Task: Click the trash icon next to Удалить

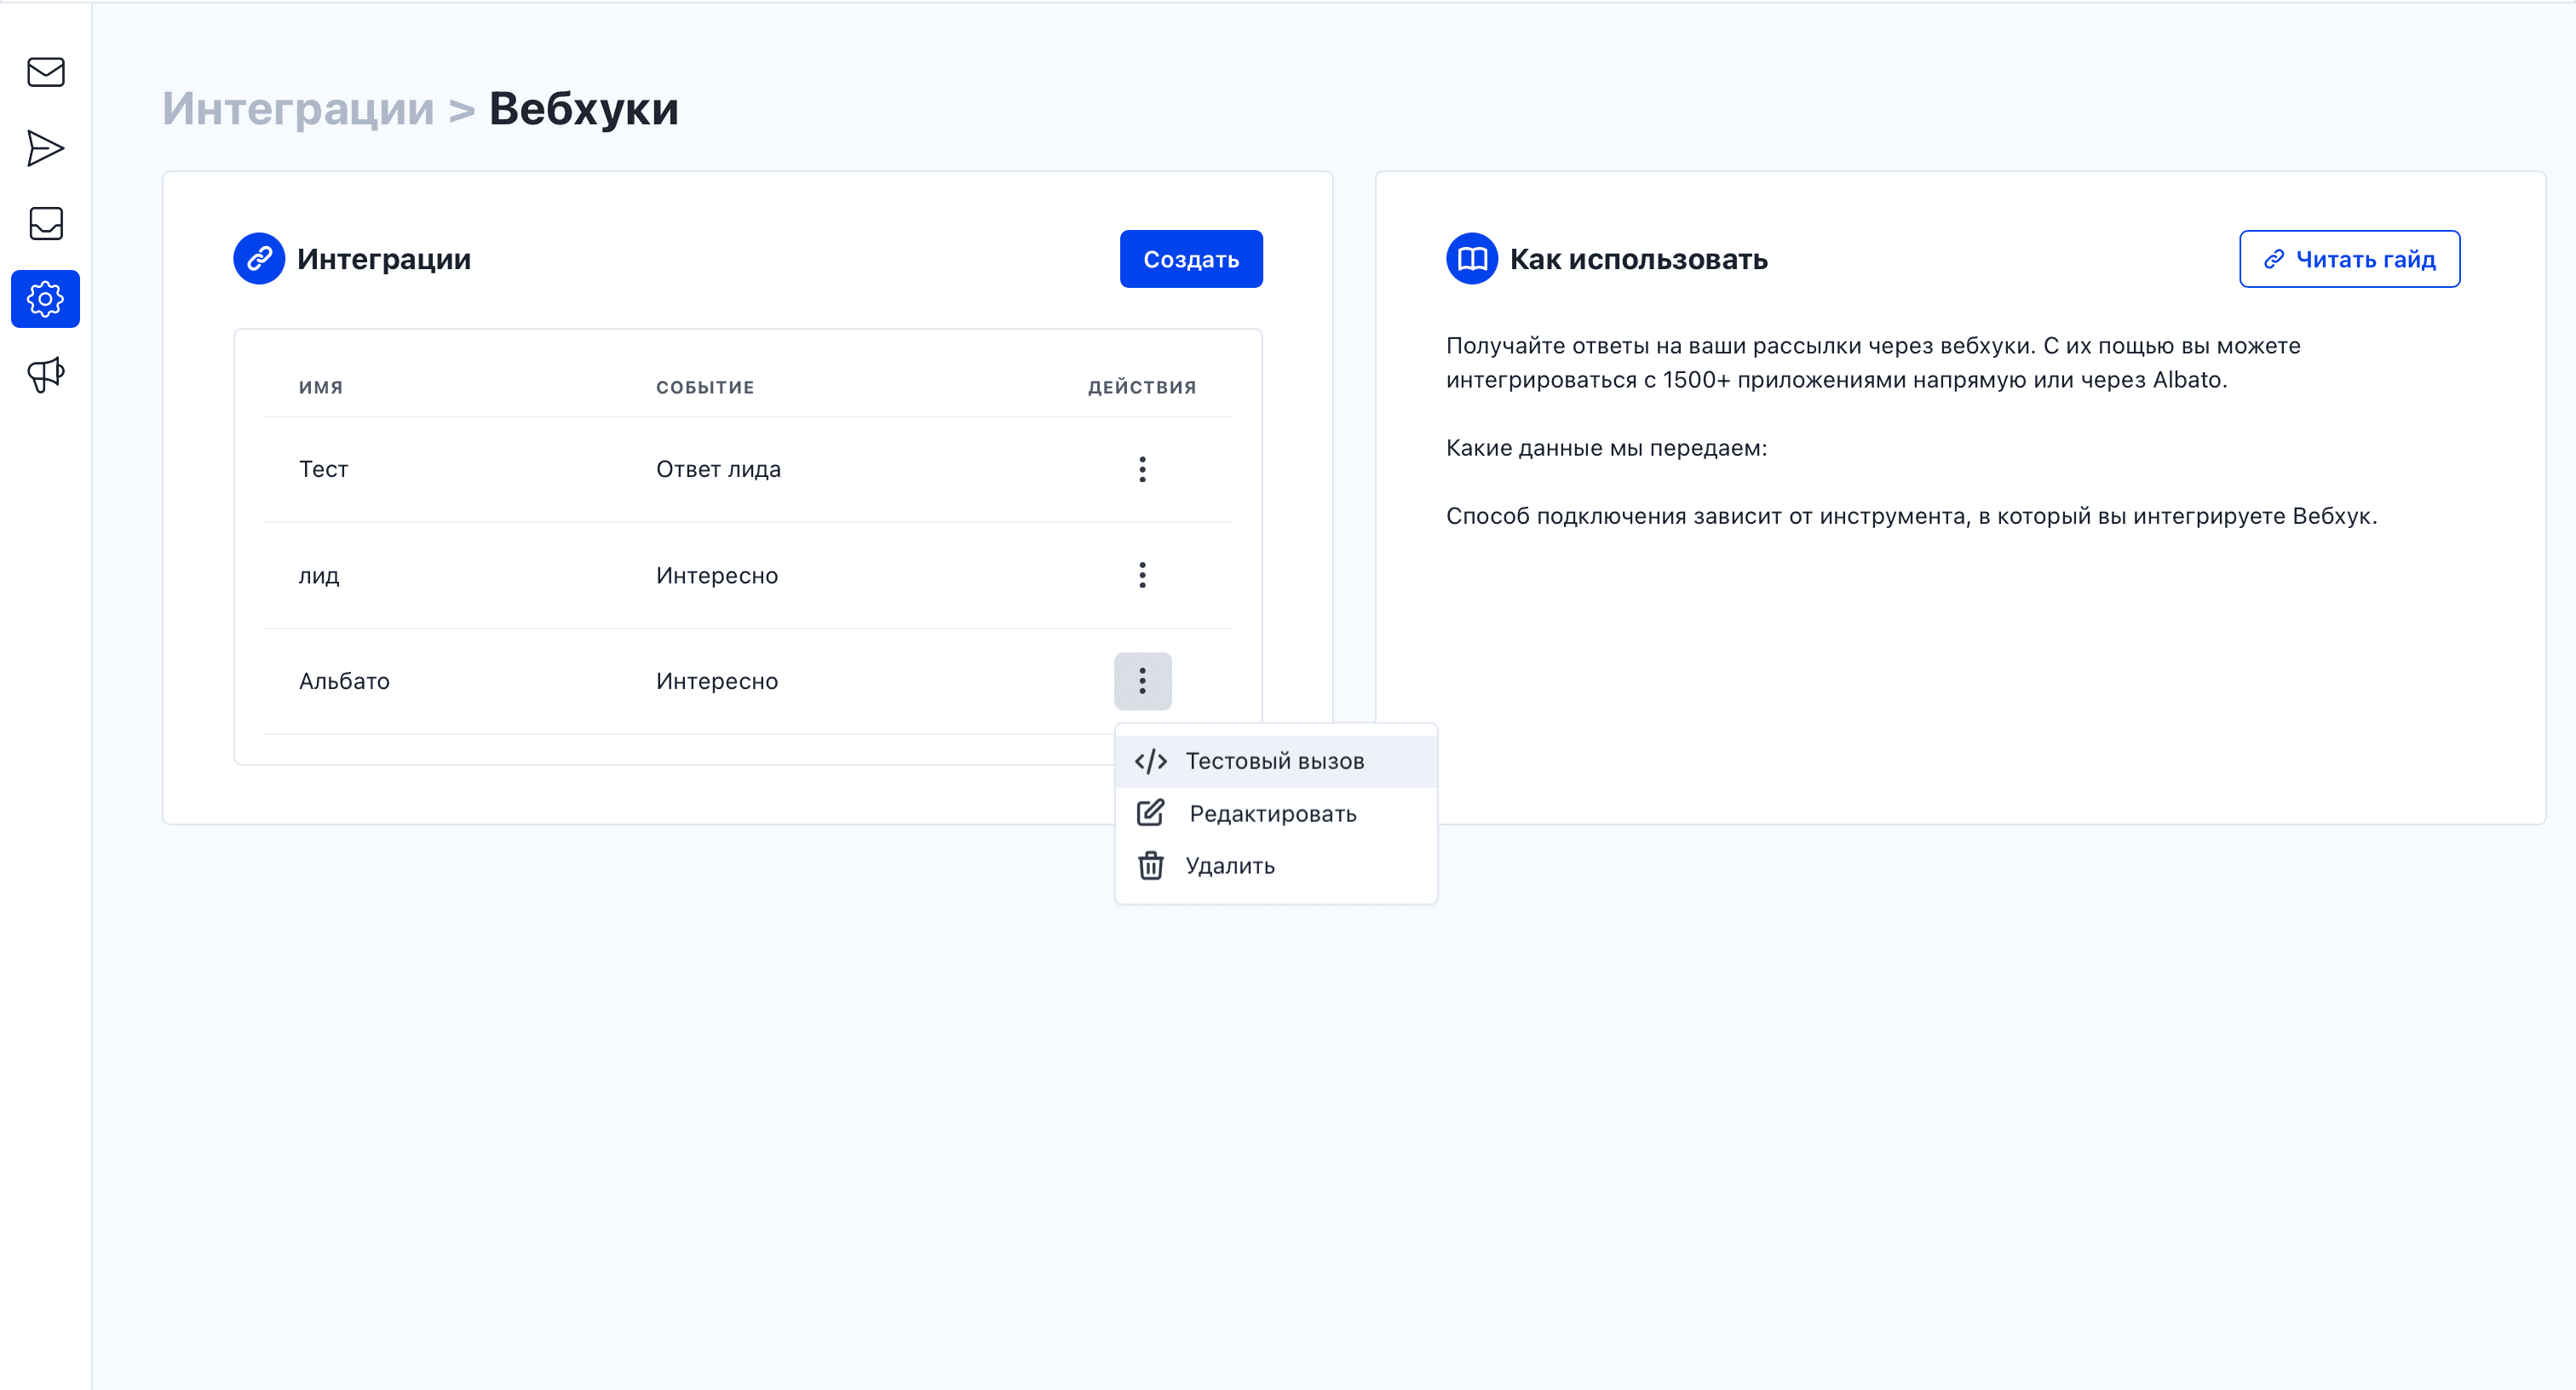Action: (x=1150, y=865)
